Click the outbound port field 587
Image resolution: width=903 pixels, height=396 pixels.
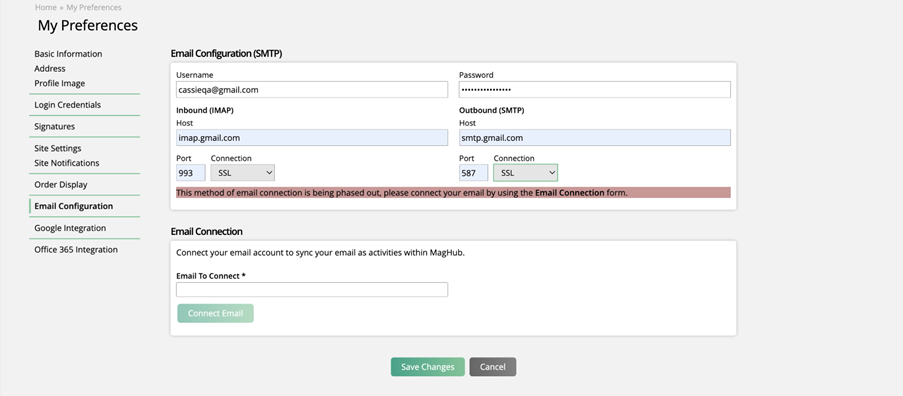[x=473, y=173]
